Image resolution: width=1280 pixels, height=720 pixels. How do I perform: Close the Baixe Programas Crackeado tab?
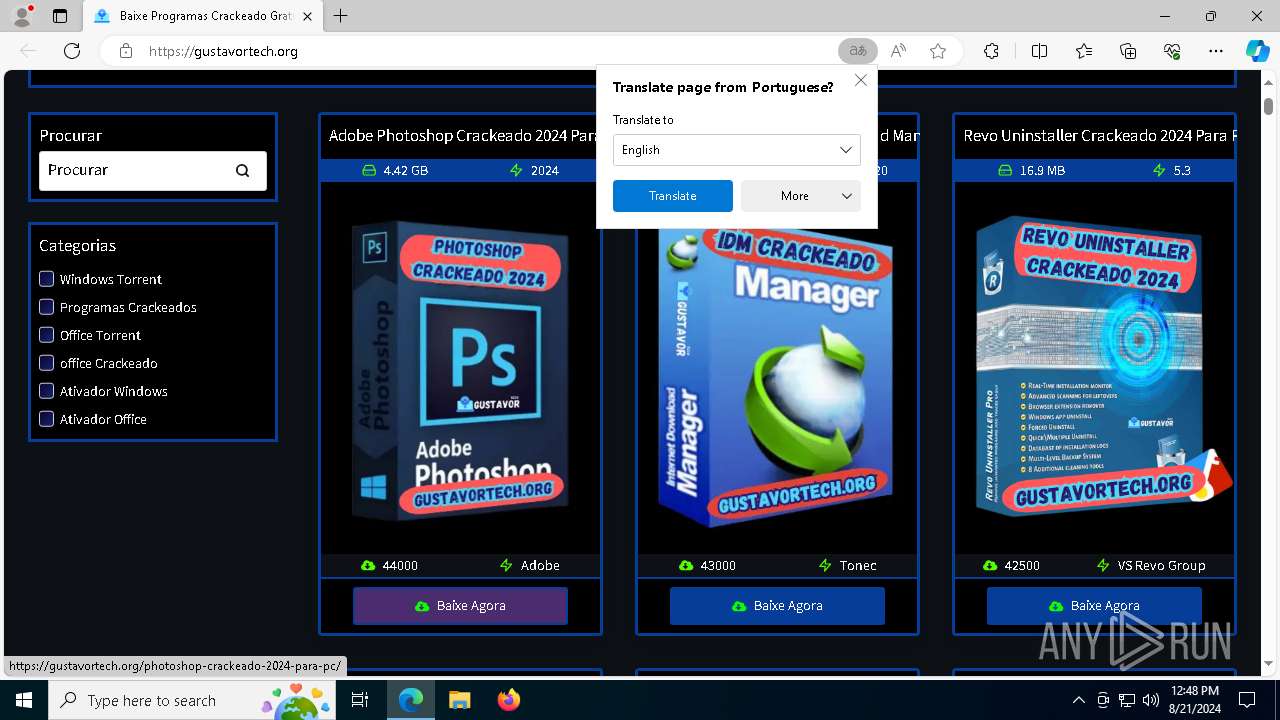307,16
